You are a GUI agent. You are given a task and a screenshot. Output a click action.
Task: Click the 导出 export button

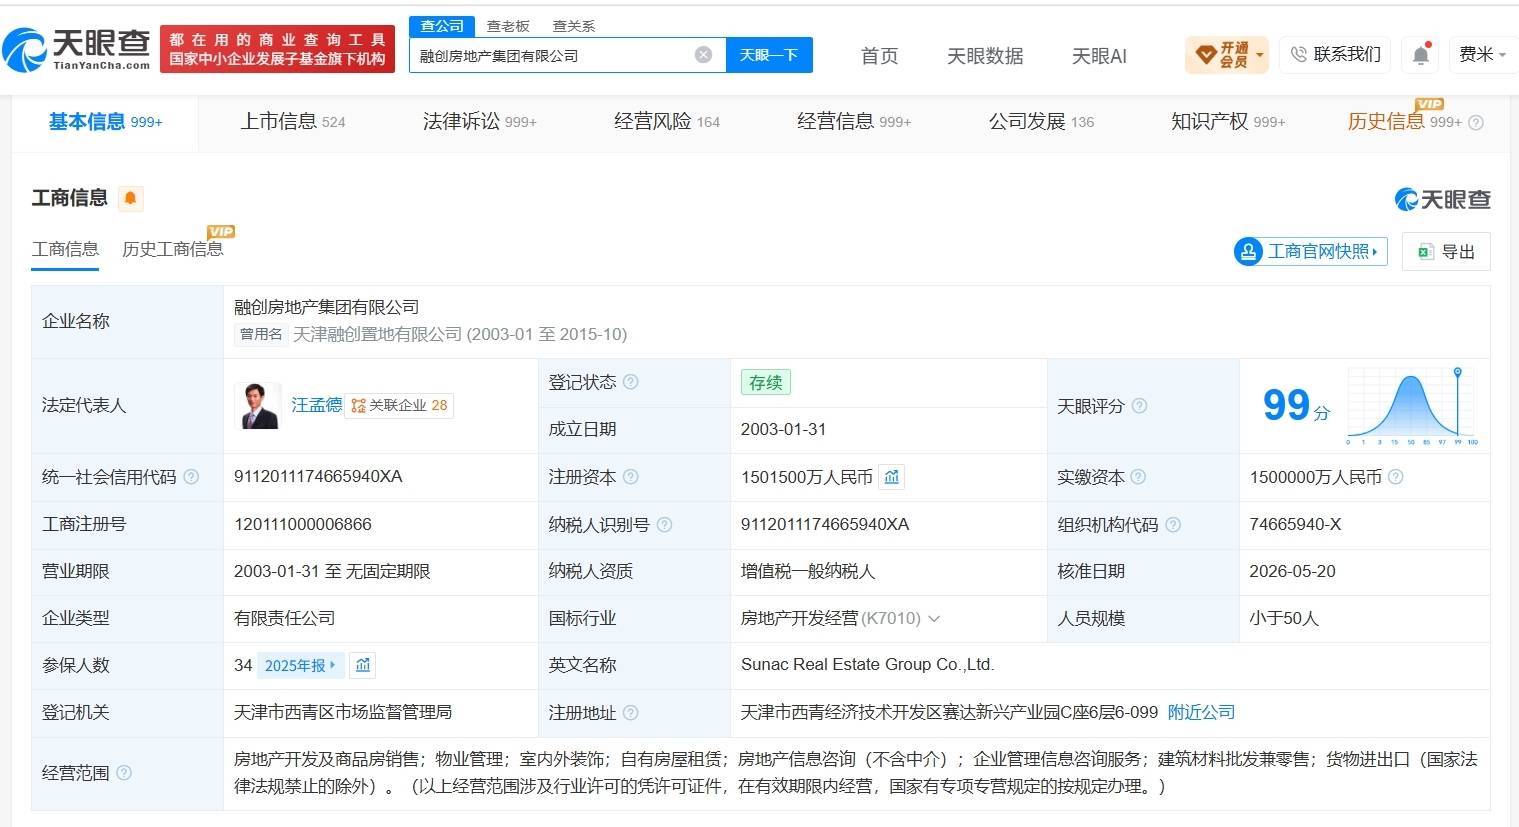click(x=1446, y=252)
